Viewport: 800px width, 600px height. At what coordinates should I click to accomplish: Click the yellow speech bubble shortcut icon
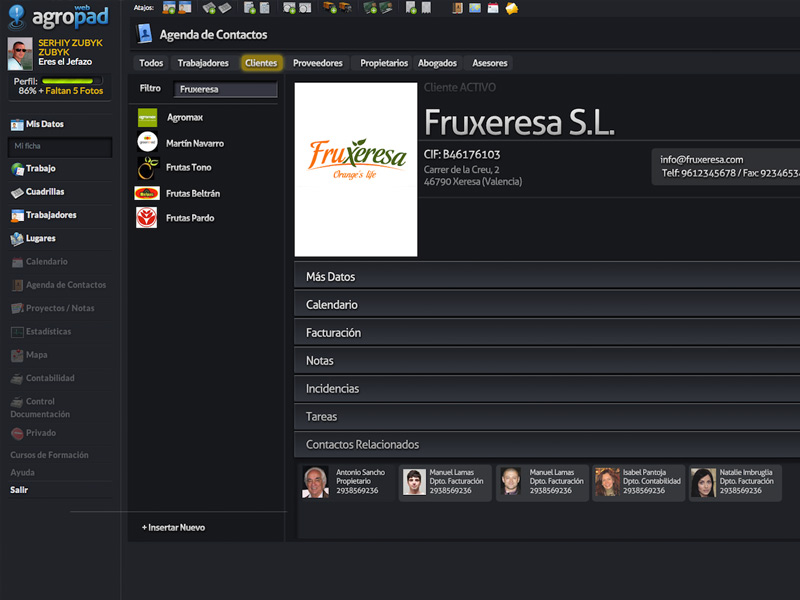(x=512, y=8)
